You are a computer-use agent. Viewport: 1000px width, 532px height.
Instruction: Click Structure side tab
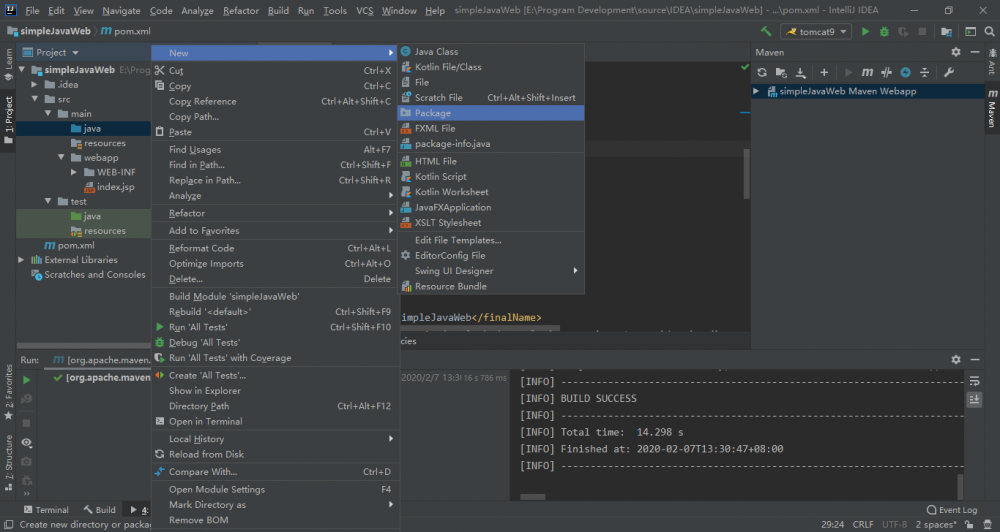(8, 462)
